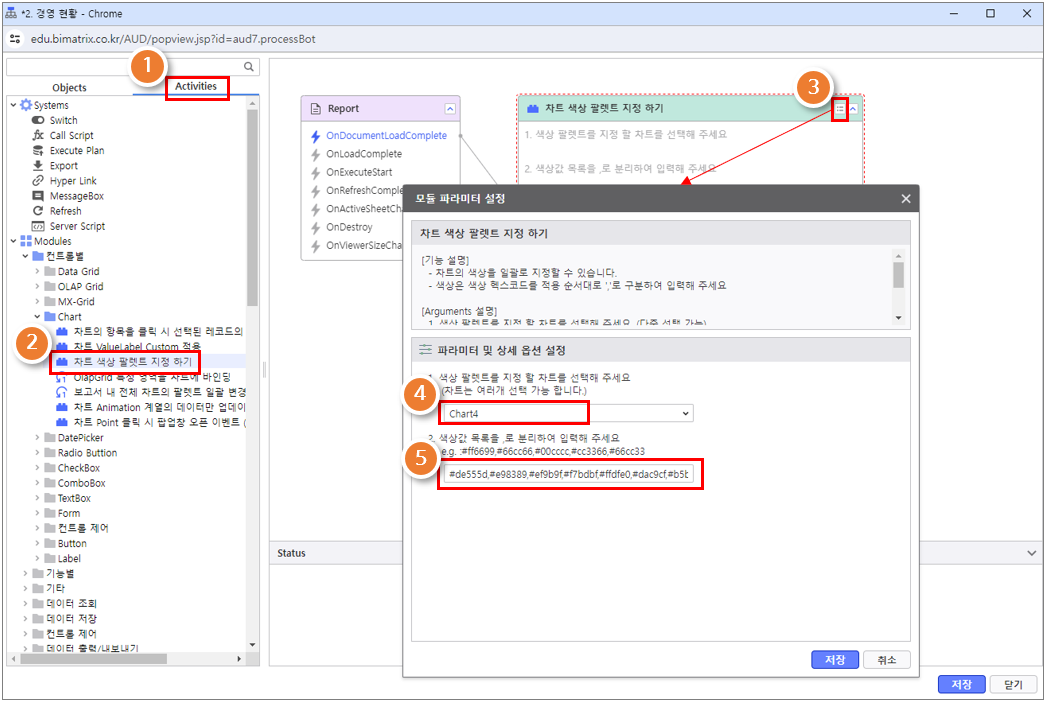Expand the MX-Grid folder
1046x701 pixels.
click(37, 301)
